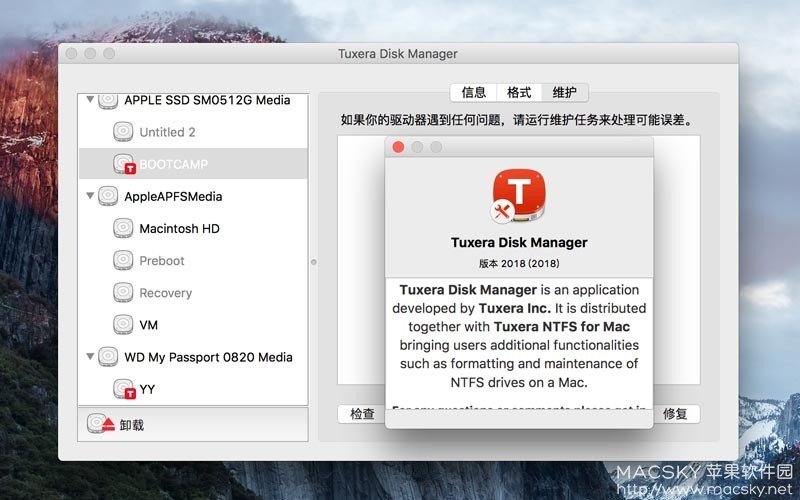Select the BOOTCAMP volume row
This screenshot has height=500, width=800.
point(193,164)
